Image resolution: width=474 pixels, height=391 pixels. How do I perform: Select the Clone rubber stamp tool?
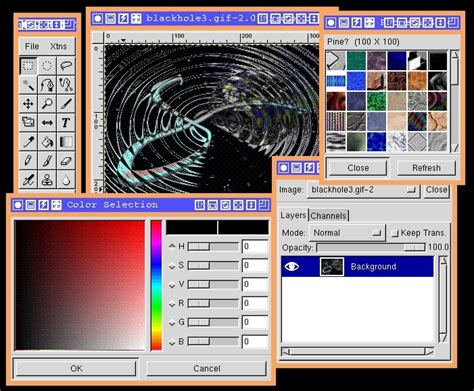tap(47, 180)
